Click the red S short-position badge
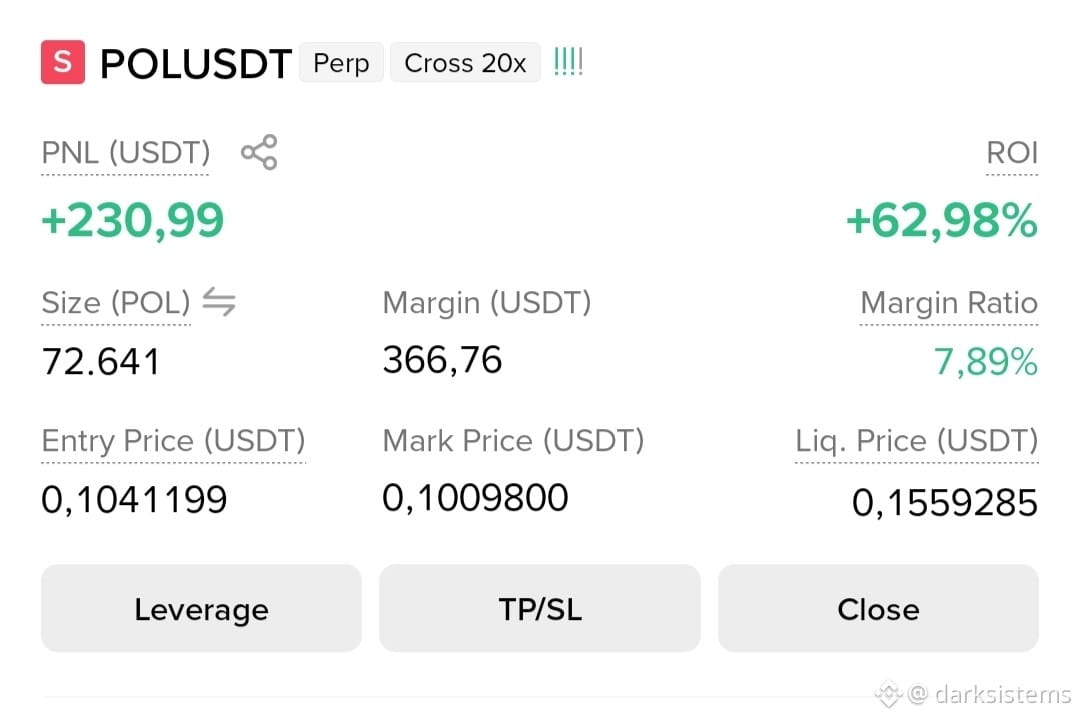 [63, 62]
